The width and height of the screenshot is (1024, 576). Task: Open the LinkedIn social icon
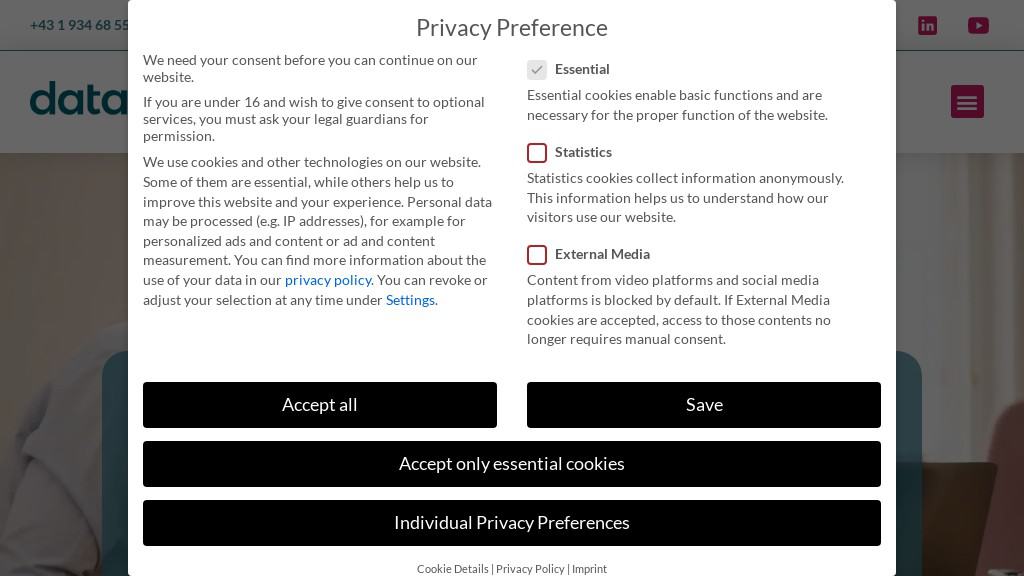[x=927, y=26]
